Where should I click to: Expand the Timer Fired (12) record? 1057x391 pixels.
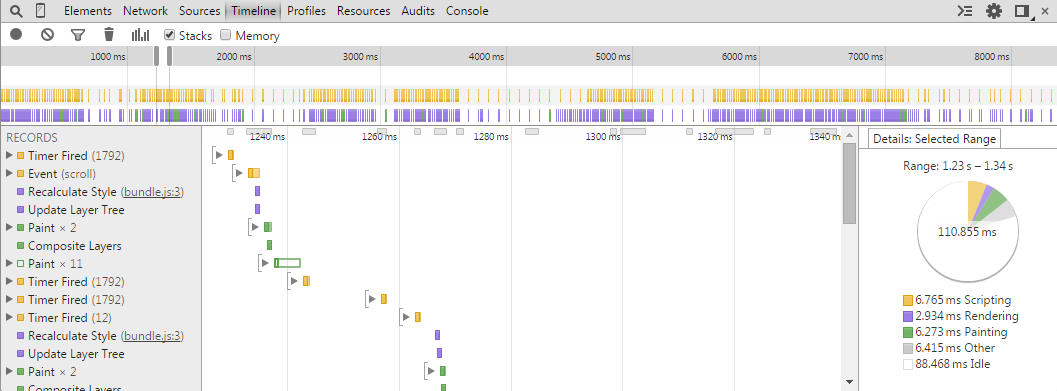point(9,318)
